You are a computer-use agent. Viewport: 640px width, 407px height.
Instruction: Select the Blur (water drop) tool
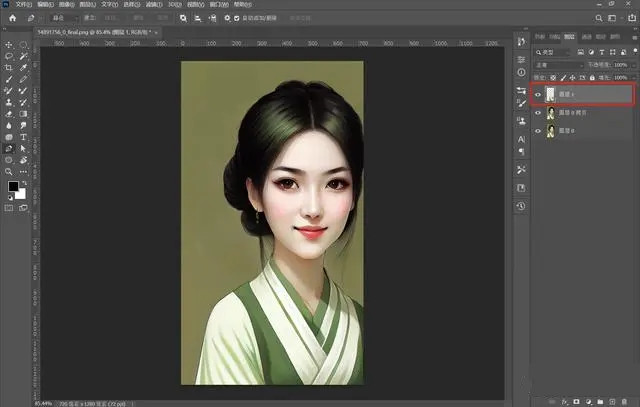[x=9, y=125]
